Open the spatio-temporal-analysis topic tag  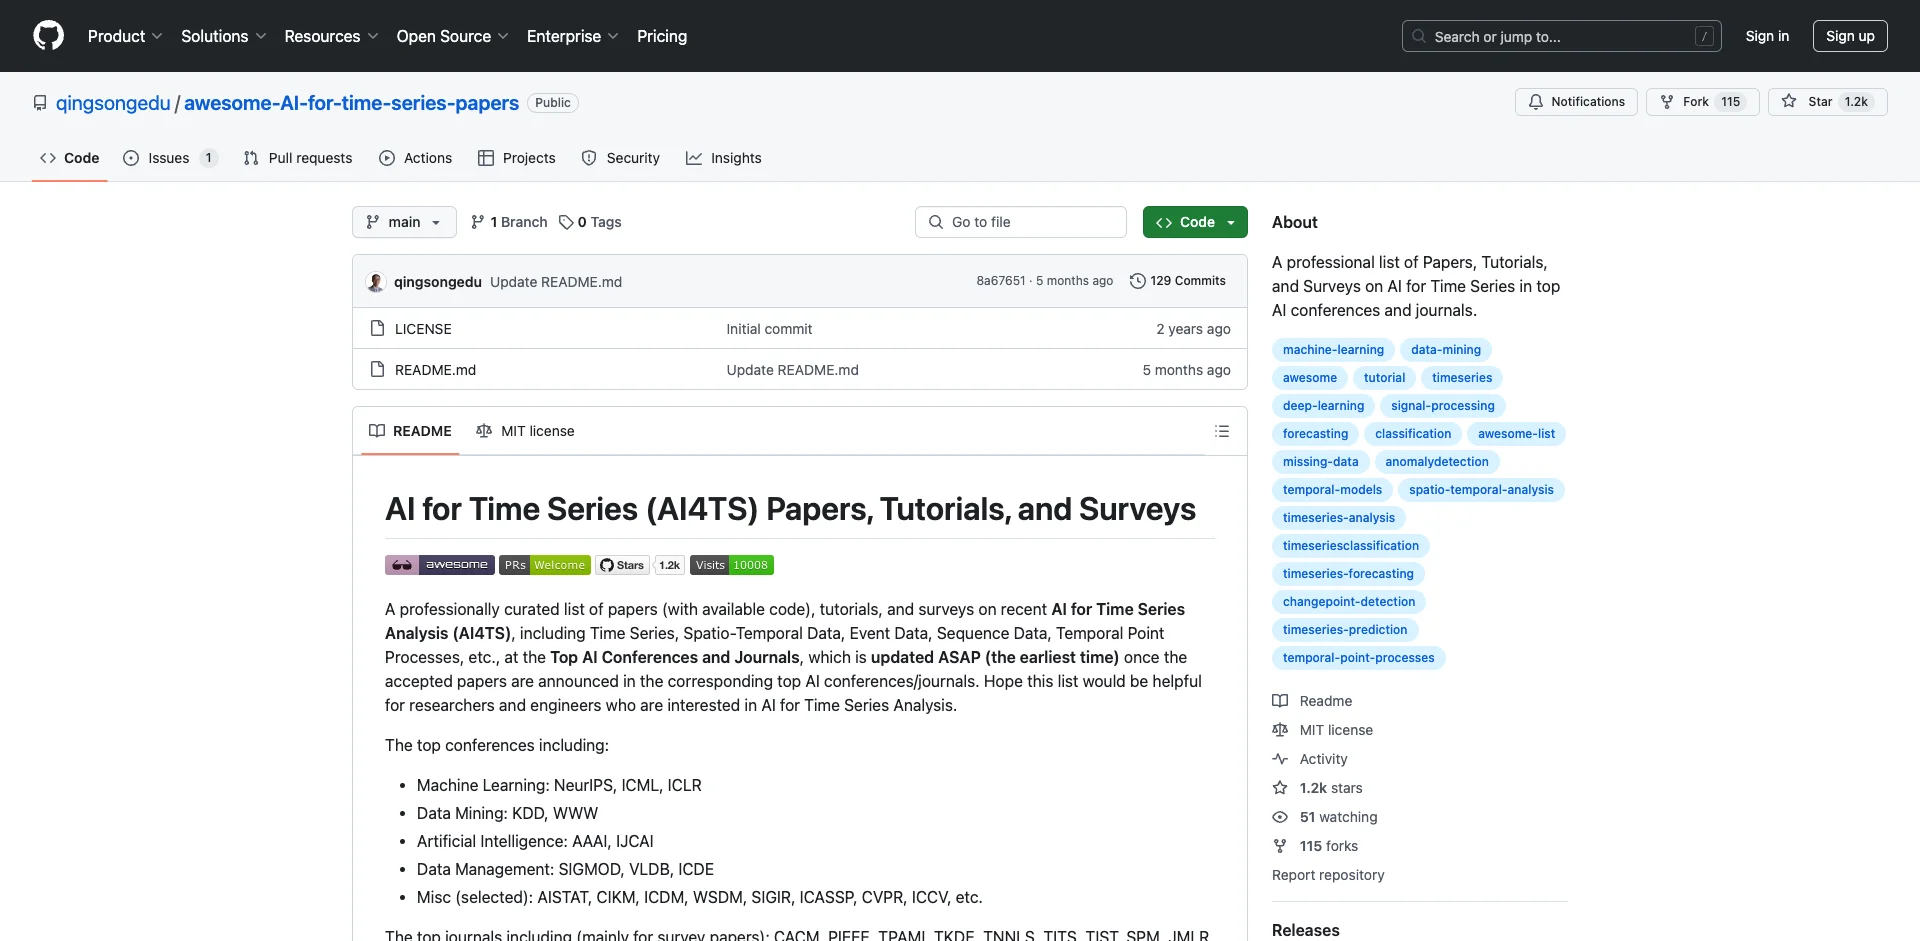[x=1481, y=490]
